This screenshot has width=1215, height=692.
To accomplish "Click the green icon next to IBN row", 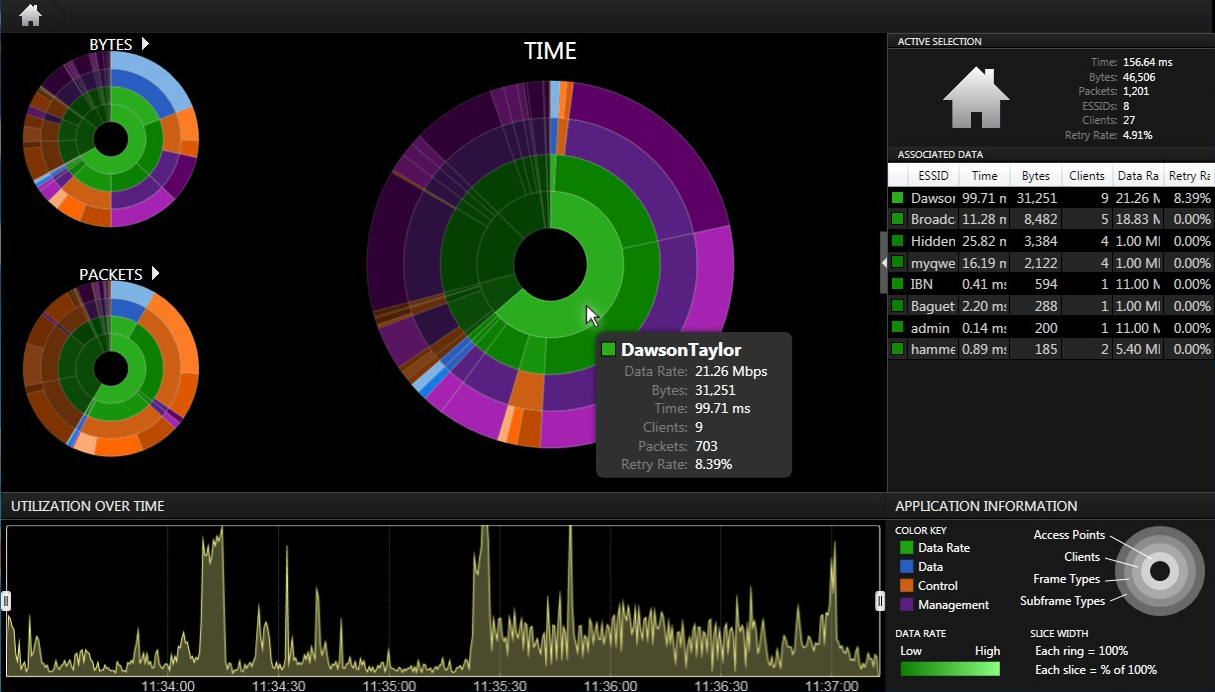I will (x=897, y=284).
